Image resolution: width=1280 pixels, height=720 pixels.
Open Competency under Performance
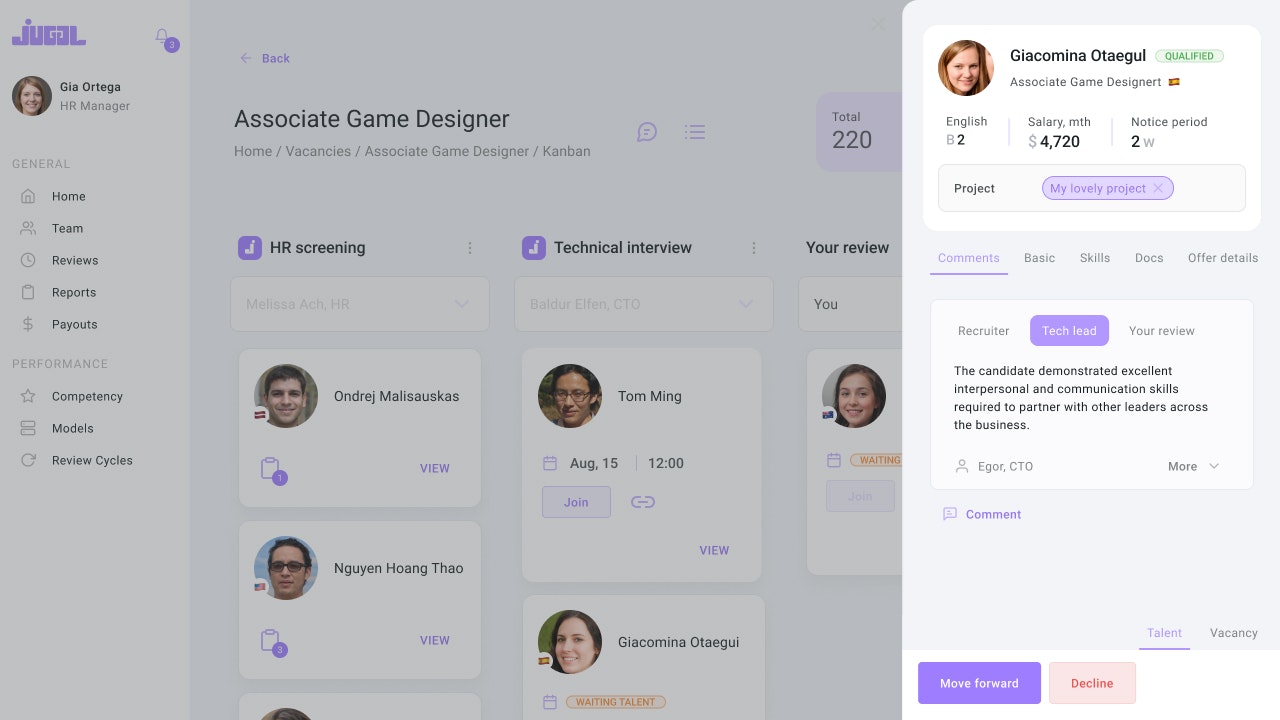[x=87, y=396]
